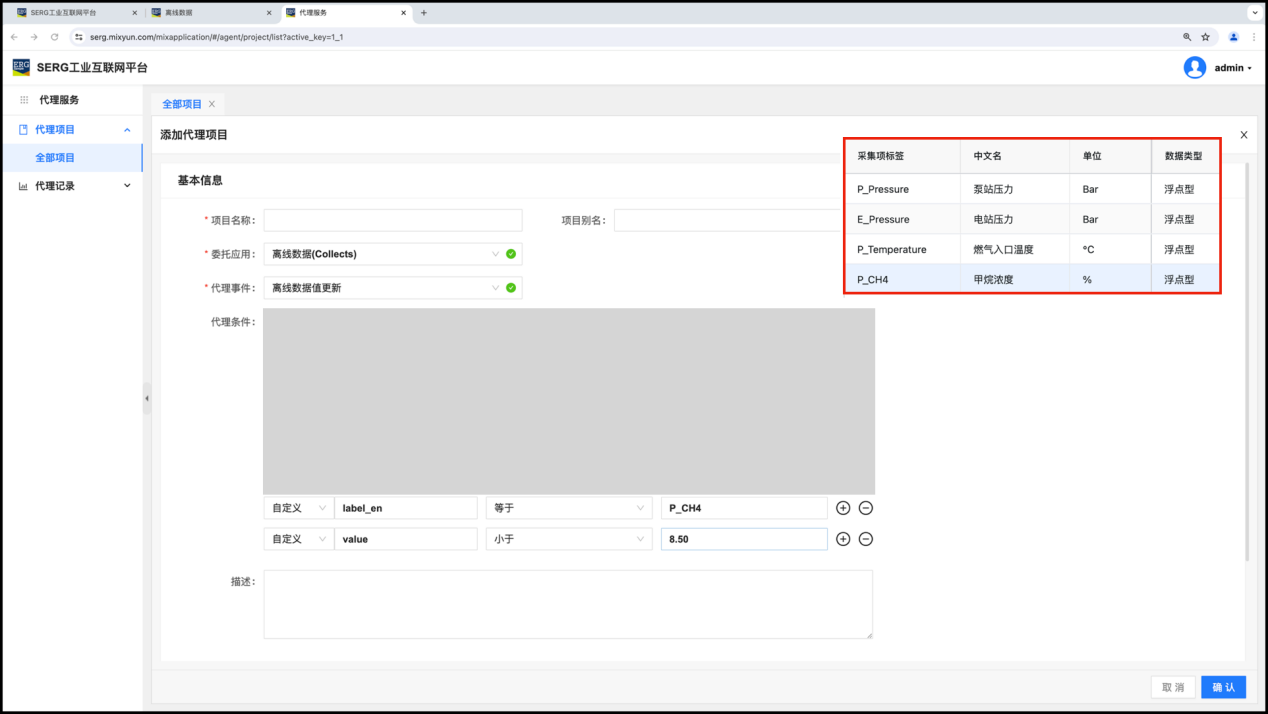Viewport: 1268px width, 714px height.
Task: Click the 项目名称 input field
Action: 392,220
